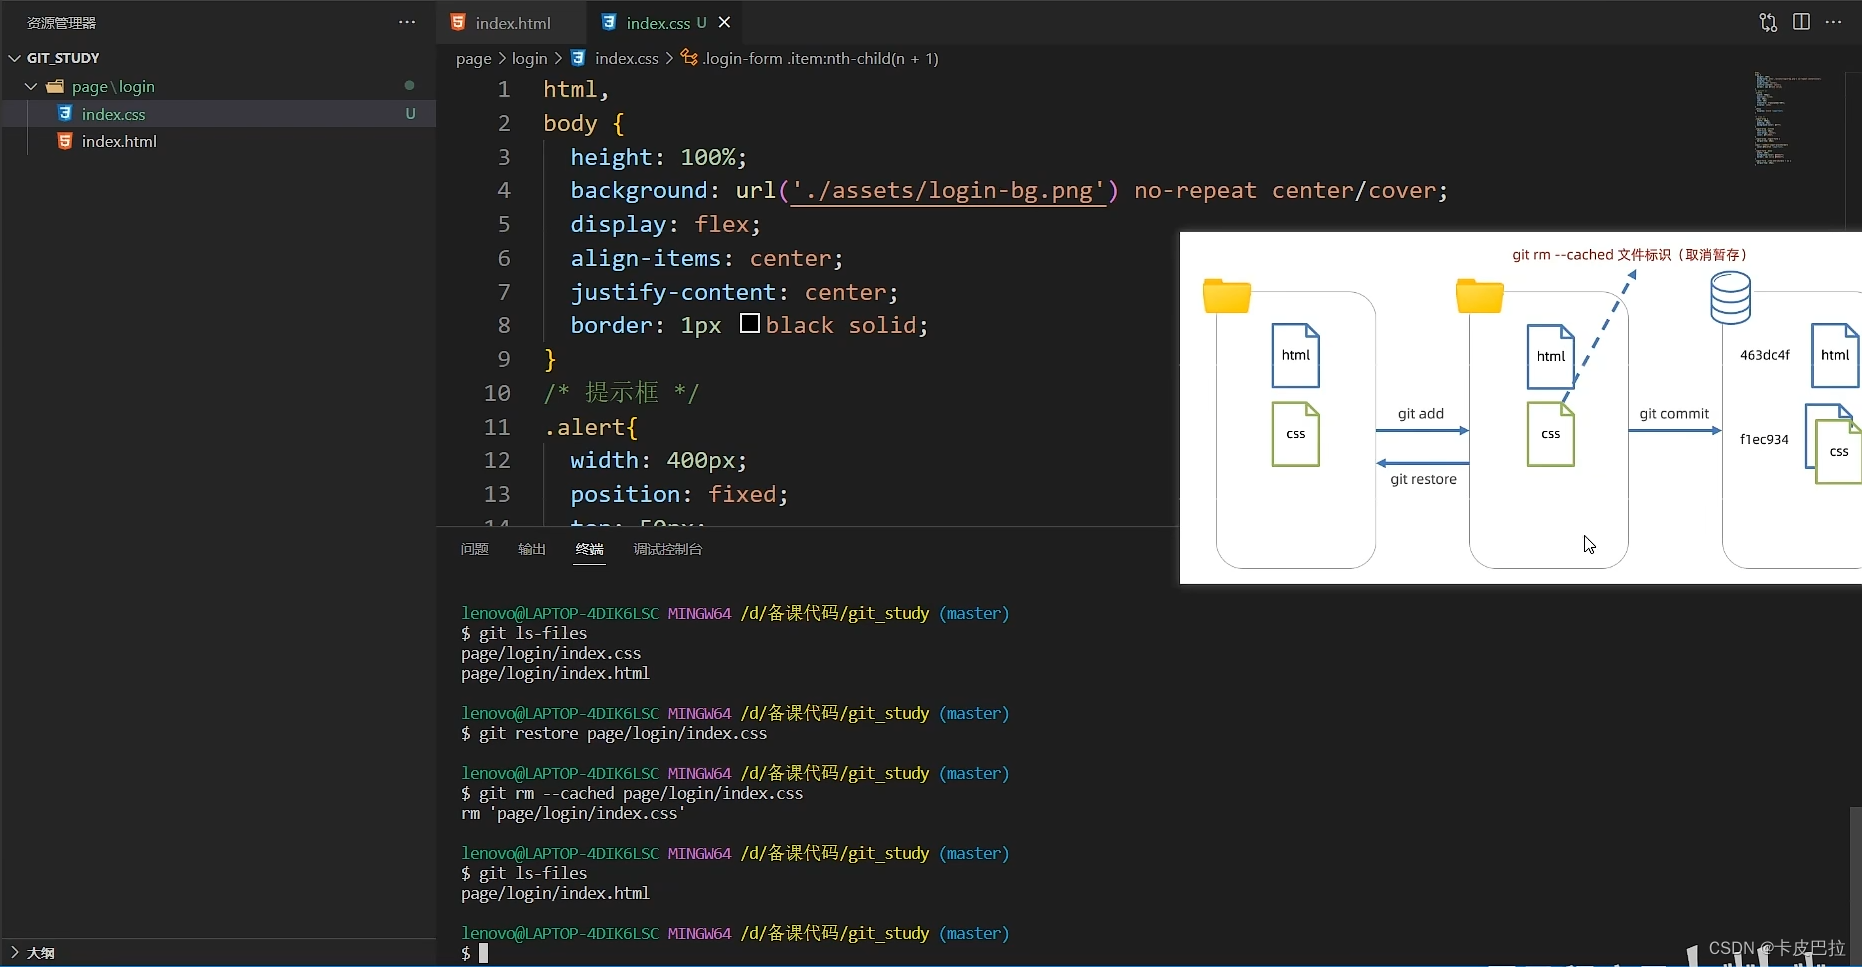The image size is (1862, 967).
Task: Click the 'login' breadcrumb segment
Action: (529, 59)
